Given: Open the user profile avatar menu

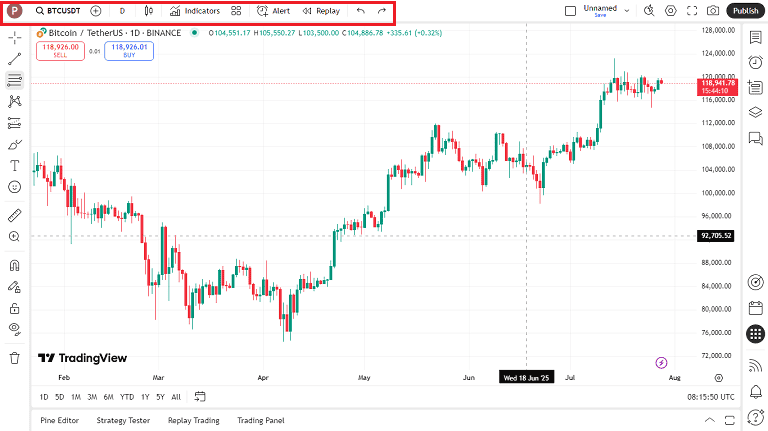Looking at the screenshot, I should coord(15,10).
